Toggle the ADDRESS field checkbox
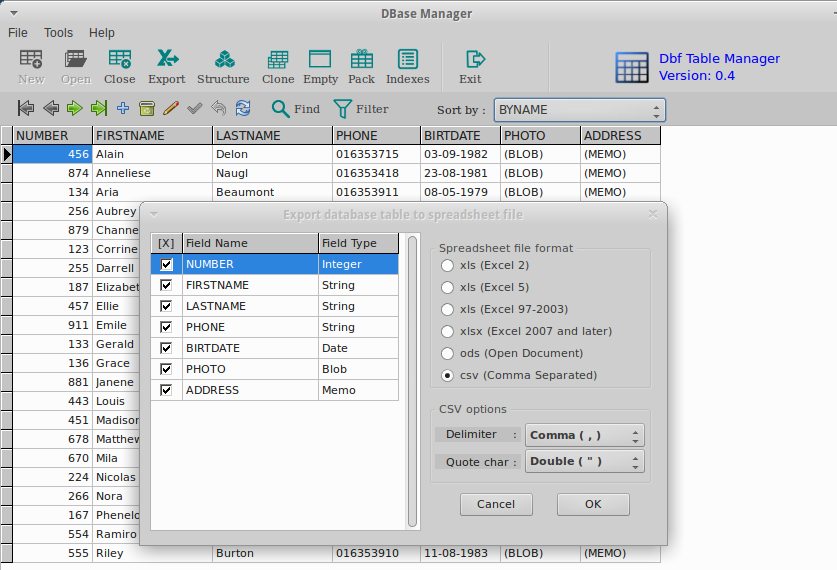The image size is (837, 570). [x=167, y=390]
